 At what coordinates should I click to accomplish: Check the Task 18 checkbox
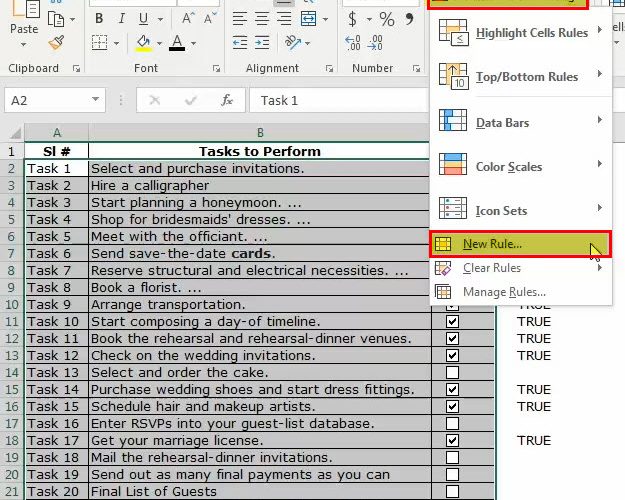pos(452,457)
